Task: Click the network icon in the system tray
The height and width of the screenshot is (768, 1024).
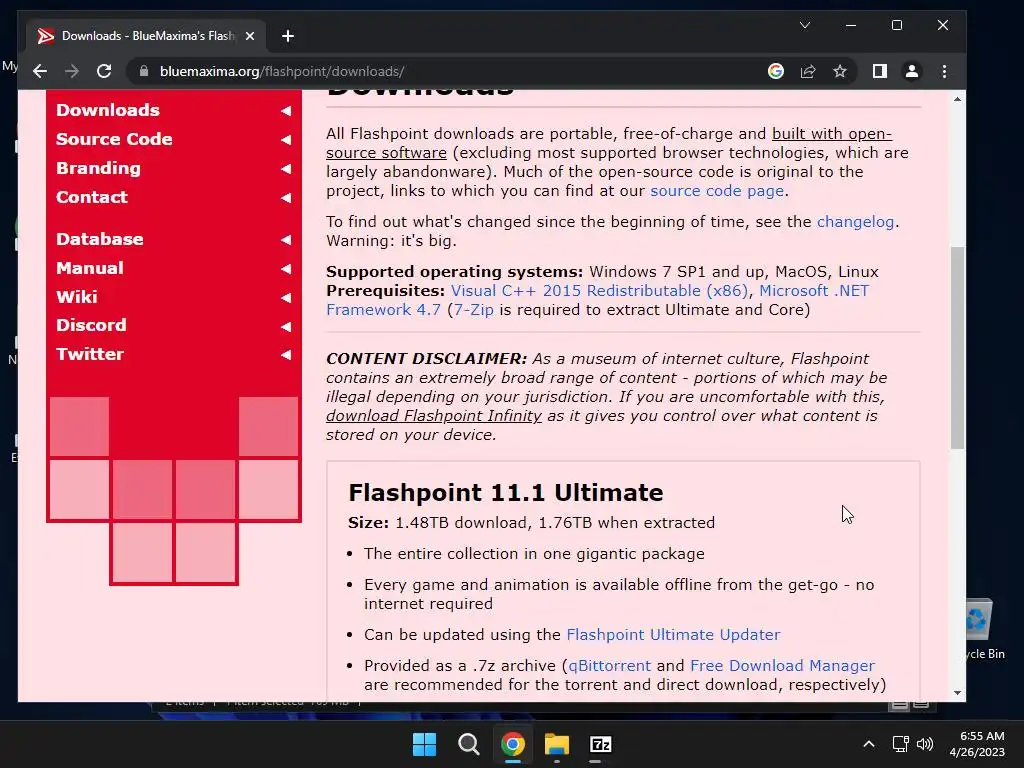Action: 901,744
